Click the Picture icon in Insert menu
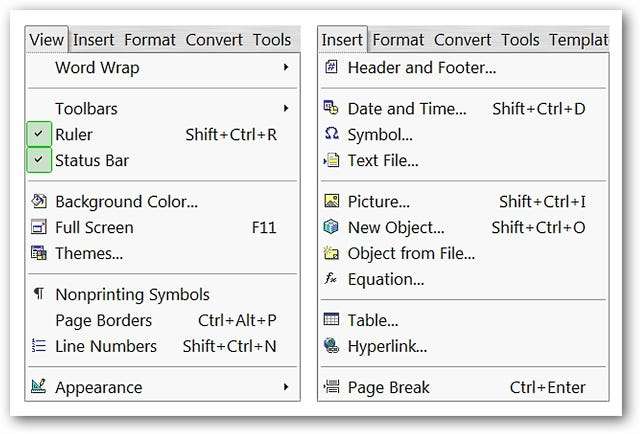Screen dimensions: 640x434 click(332, 201)
